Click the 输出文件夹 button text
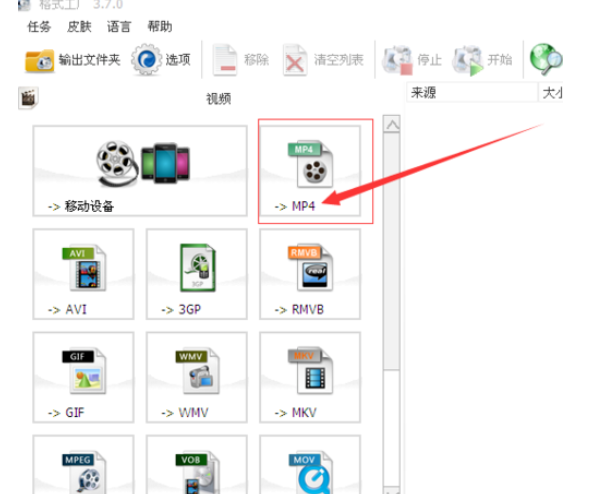593x494 pixels. coord(89,60)
